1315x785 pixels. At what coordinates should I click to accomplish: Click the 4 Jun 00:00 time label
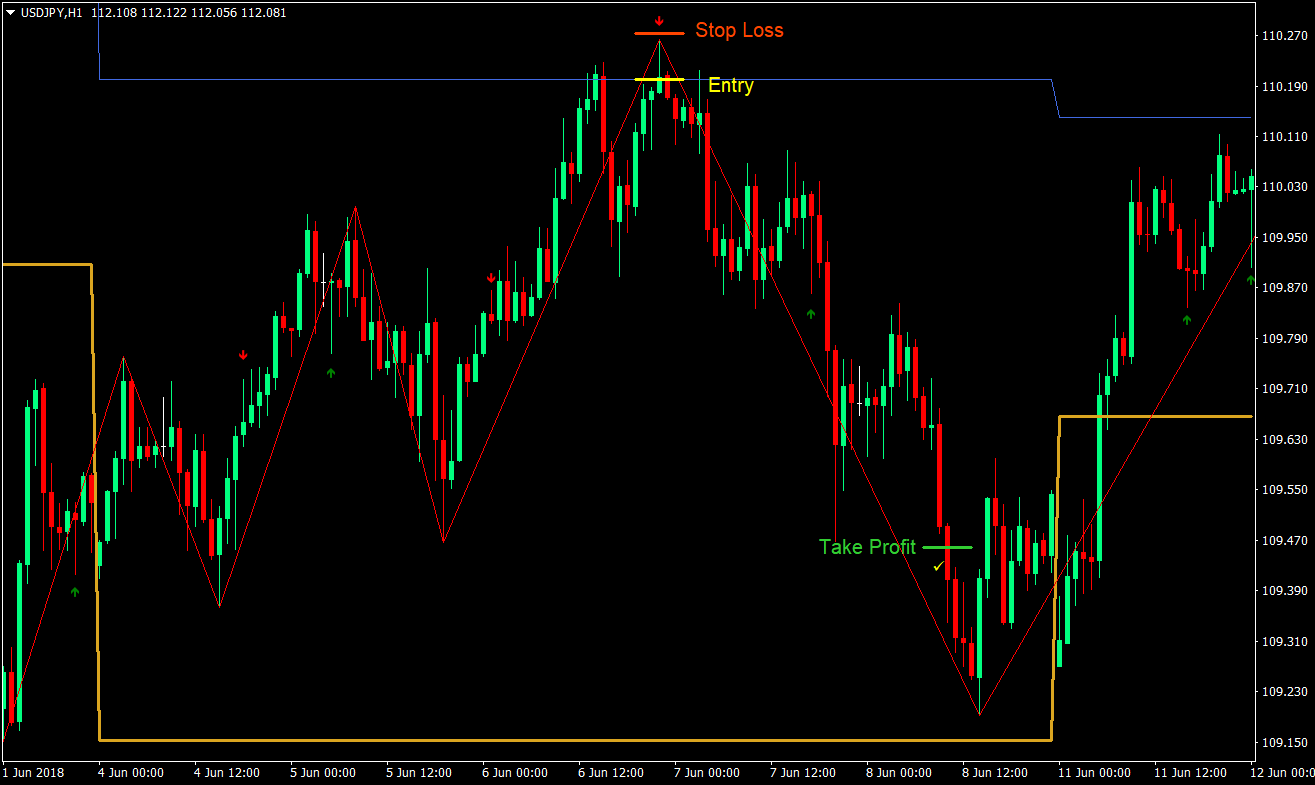[x=132, y=773]
